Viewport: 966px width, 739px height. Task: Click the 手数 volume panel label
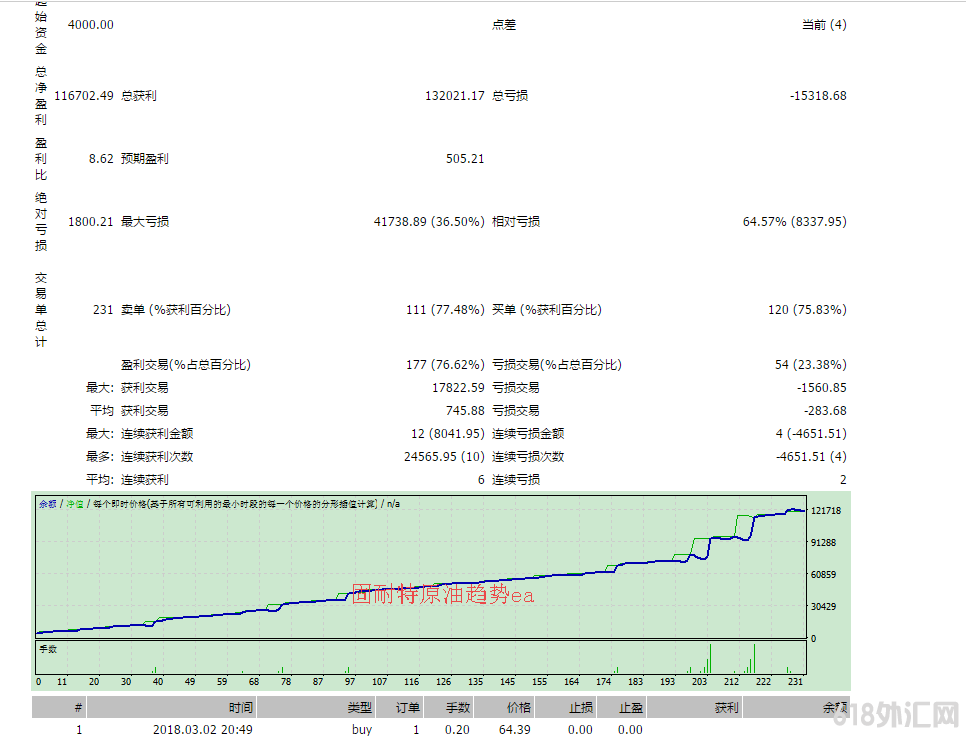pyautogui.click(x=48, y=649)
